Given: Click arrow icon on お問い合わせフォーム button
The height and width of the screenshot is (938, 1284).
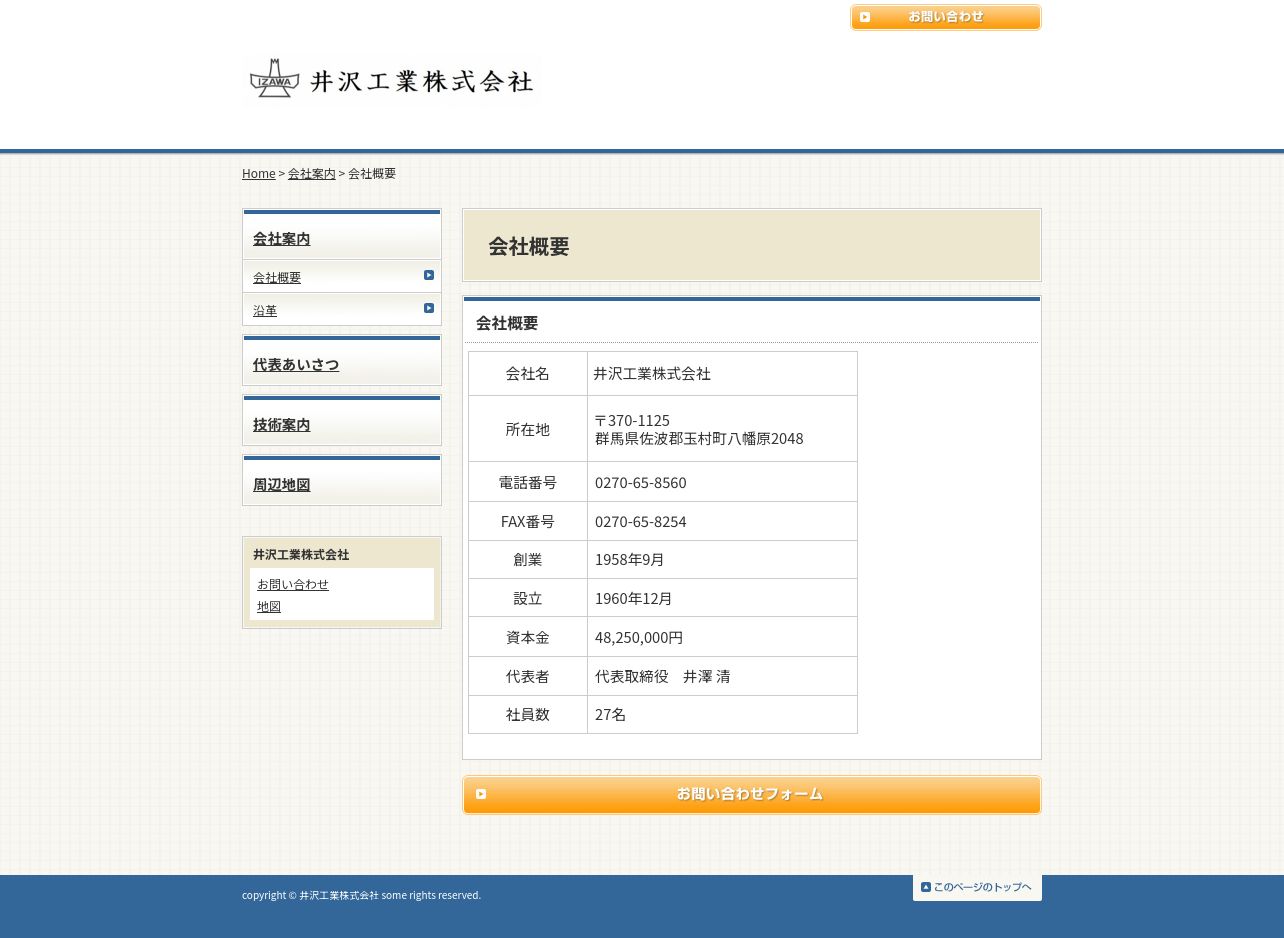Looking at the screenshot, I should point(481,794).
